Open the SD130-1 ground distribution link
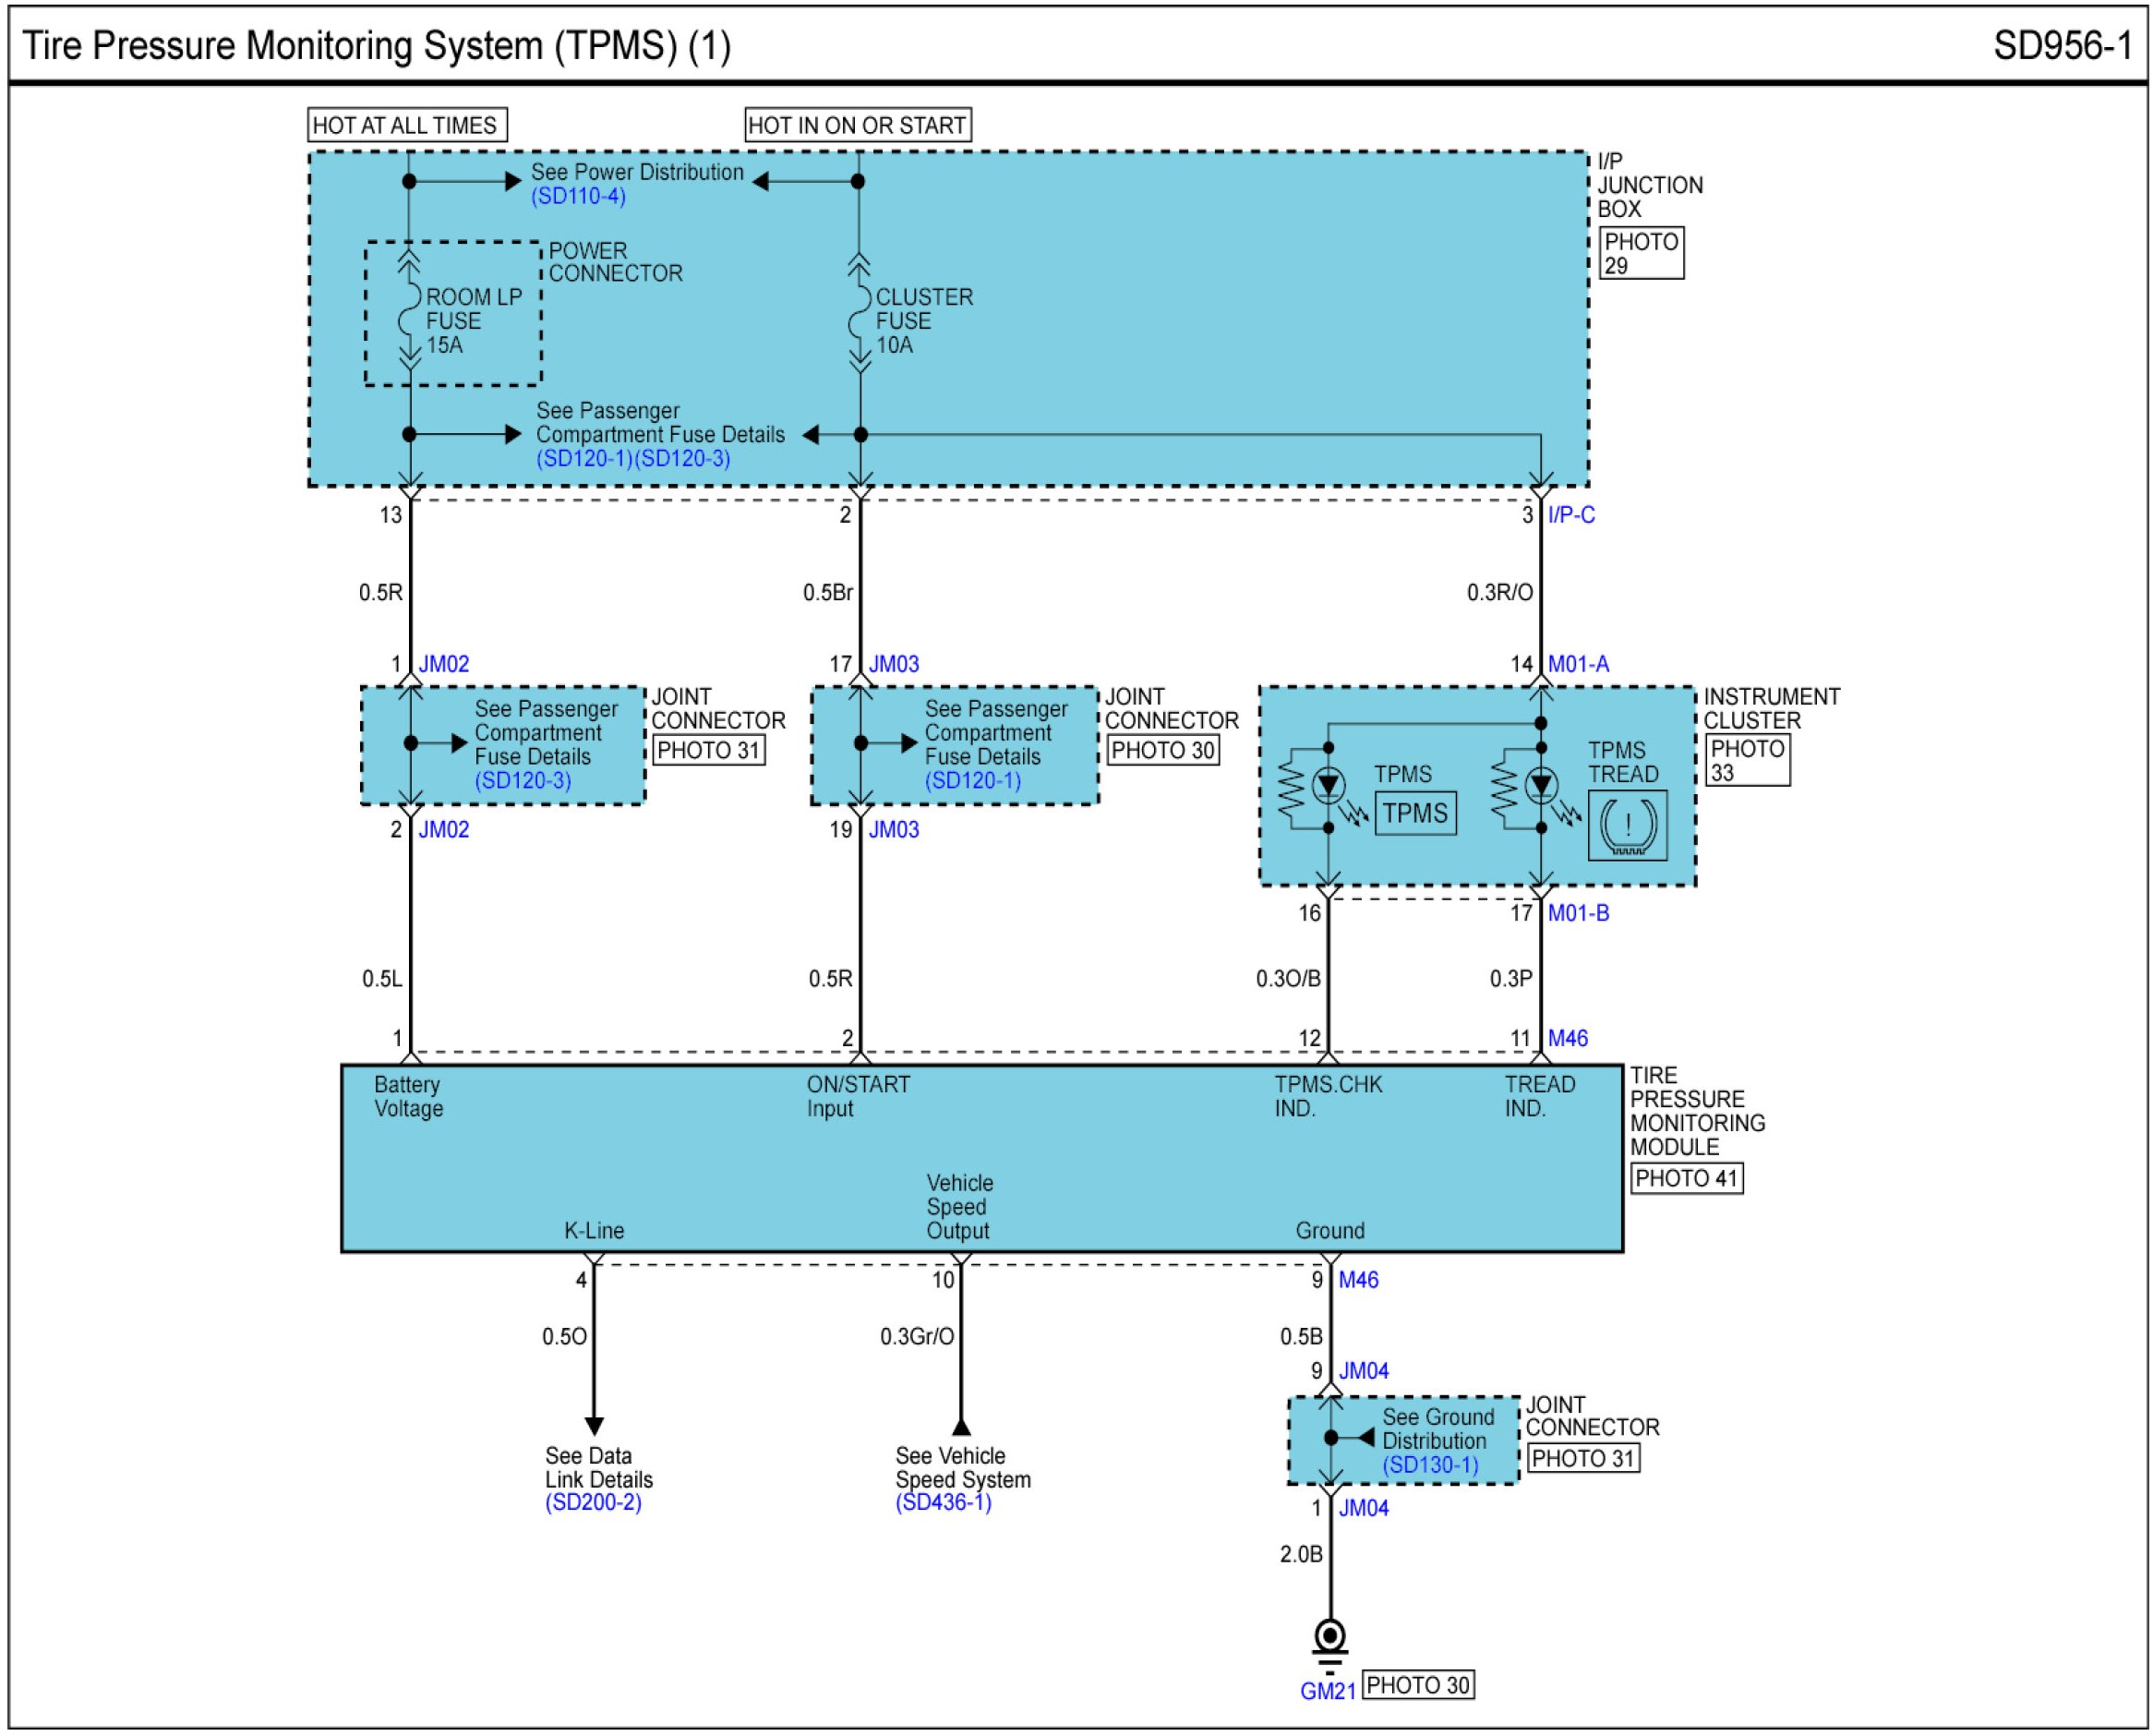Image resolution: width=2153 pixels, height=1736 pixels. tap(1429, 1465)
